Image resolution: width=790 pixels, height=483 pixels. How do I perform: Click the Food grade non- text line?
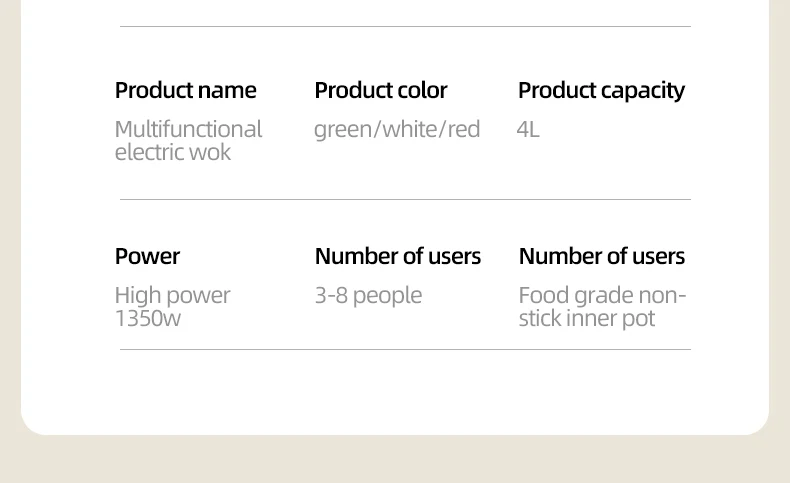point(602,295)
